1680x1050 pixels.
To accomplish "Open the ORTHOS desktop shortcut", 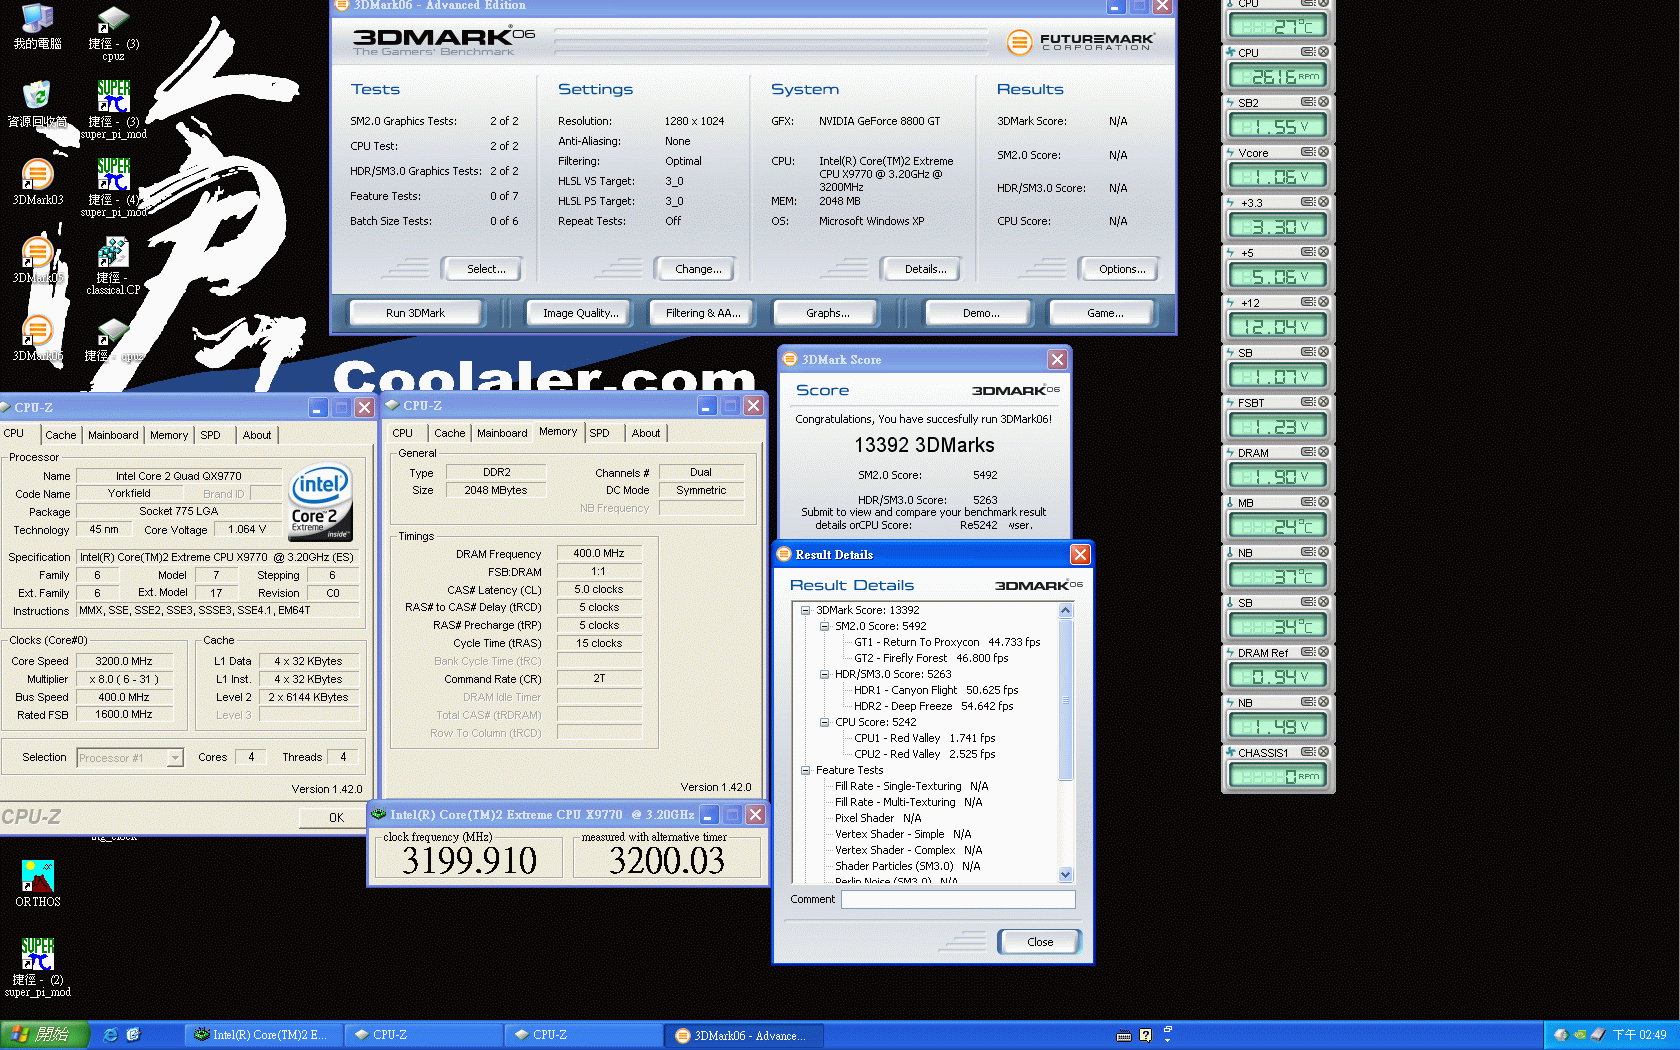I will click(x=37, y=883).
